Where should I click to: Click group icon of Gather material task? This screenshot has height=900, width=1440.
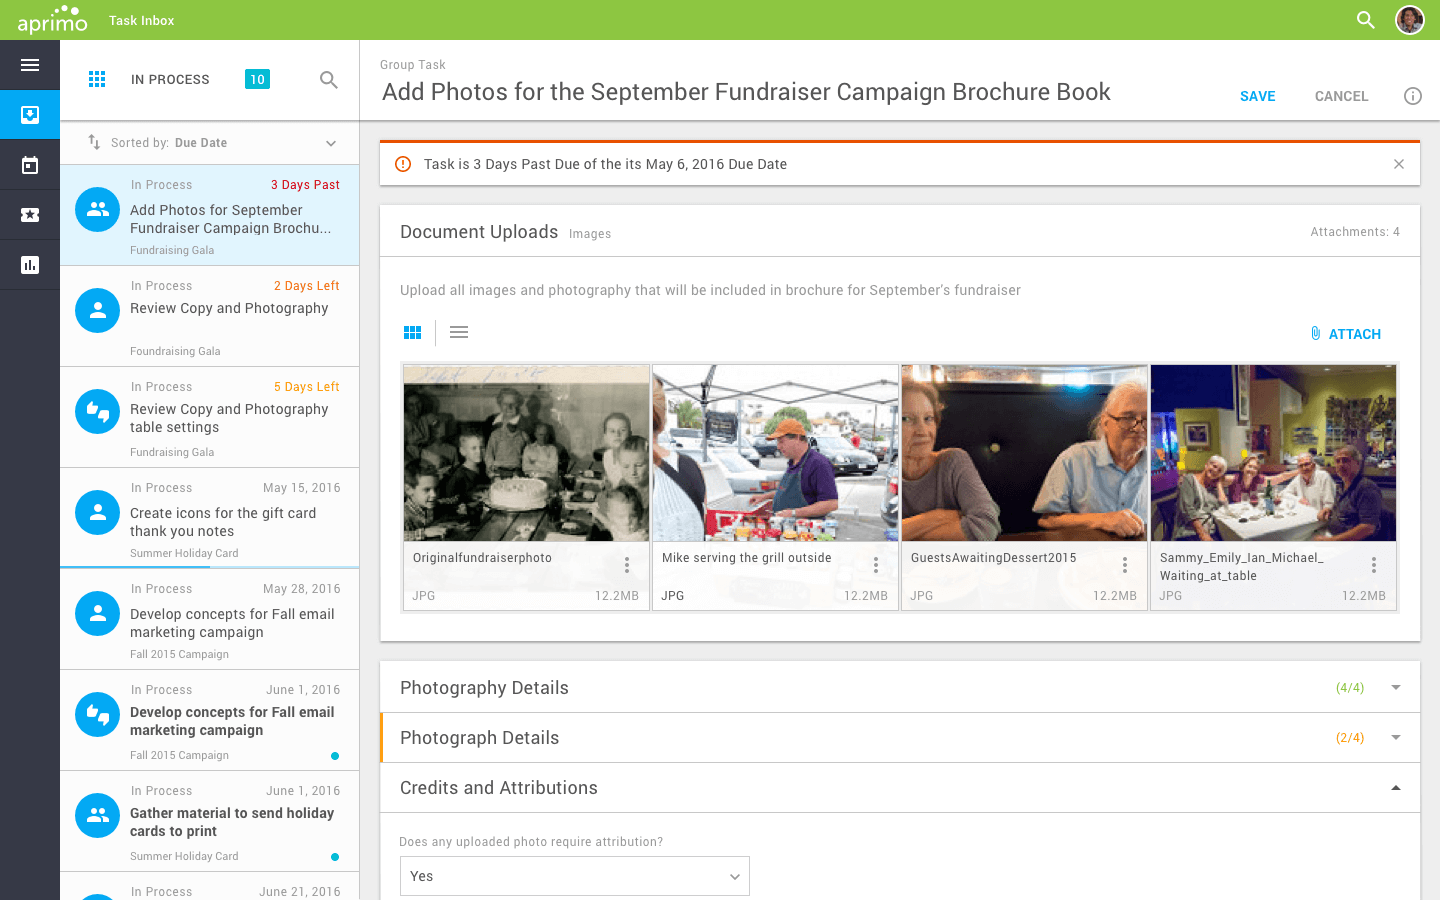98,816
